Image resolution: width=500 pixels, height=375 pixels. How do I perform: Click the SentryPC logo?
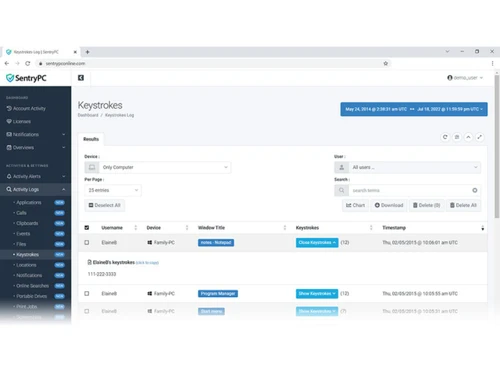click(x=26, y=78)
